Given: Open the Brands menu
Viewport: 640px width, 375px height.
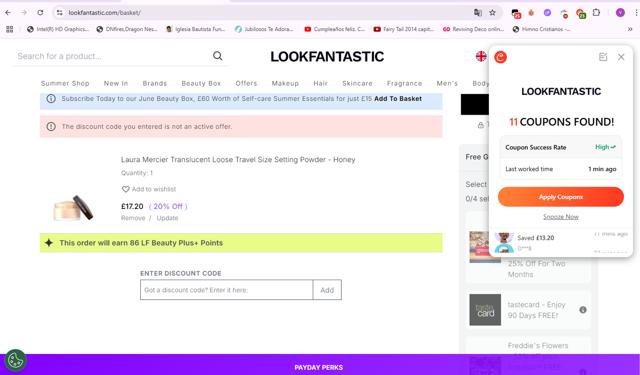Looking at the screenshot, I should pos(155,83).
